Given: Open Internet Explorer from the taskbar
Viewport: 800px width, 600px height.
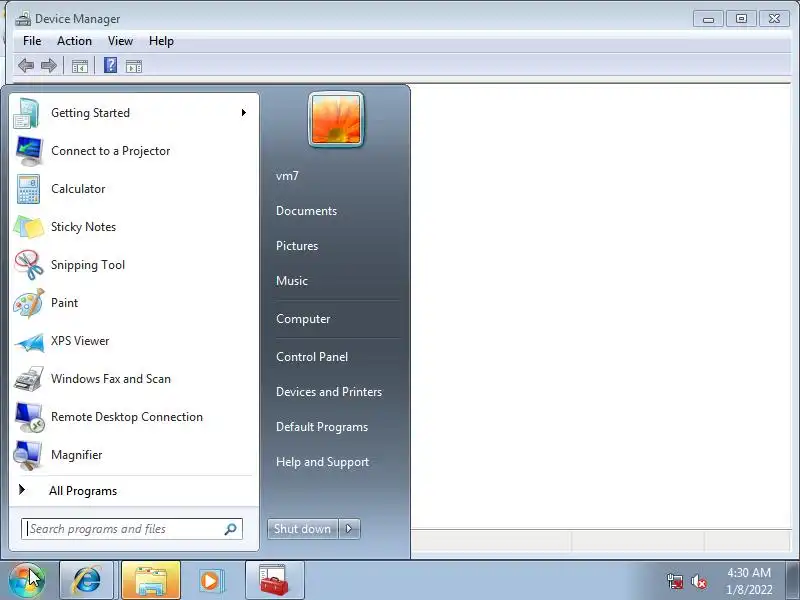Looking at the screenshot, I should [x=87, y=580].
